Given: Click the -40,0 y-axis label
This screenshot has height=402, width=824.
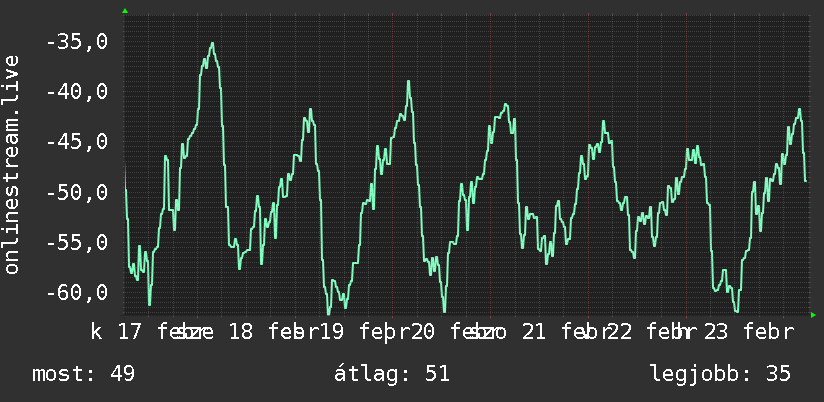Looking at the screenshot, I should point(77,92).
